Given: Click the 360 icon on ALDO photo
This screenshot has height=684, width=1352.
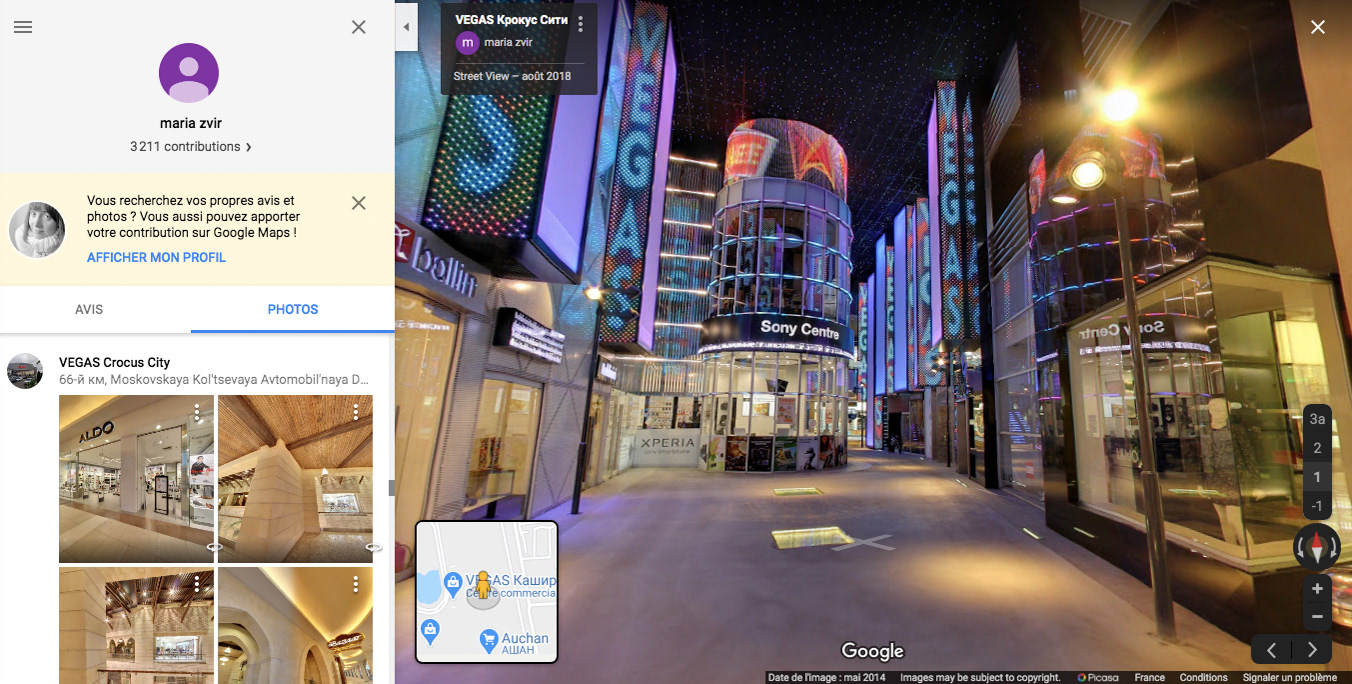Looking at the screenshot, I should (214, 547).
